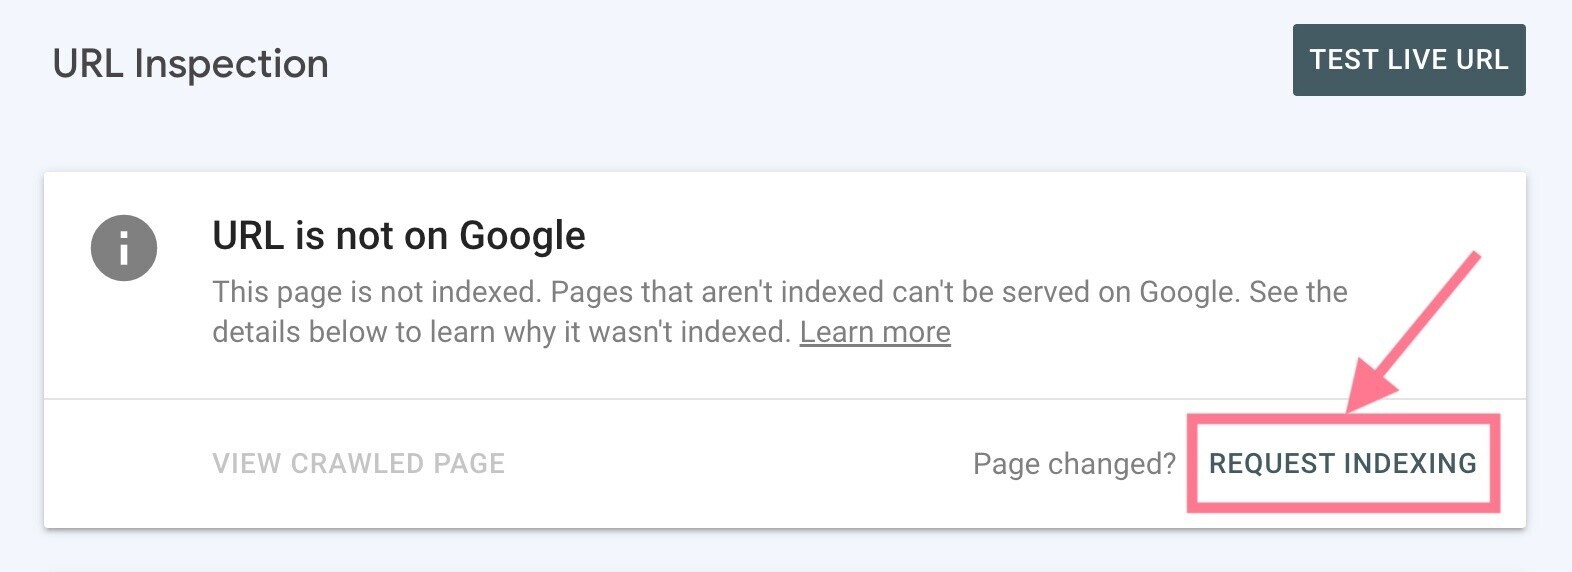Click the horizontal divider line in the card

pos(600,399)
